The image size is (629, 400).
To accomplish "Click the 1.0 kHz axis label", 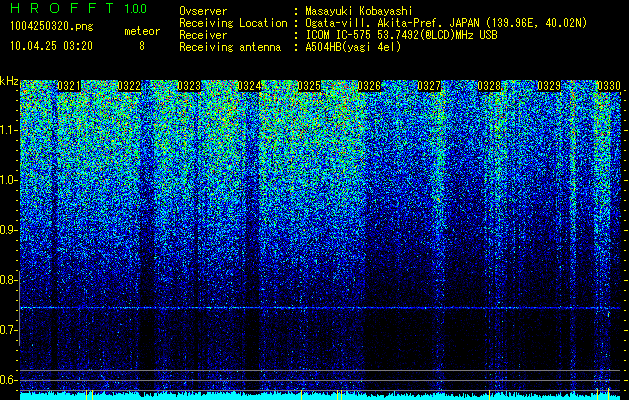I will [9, 181].
